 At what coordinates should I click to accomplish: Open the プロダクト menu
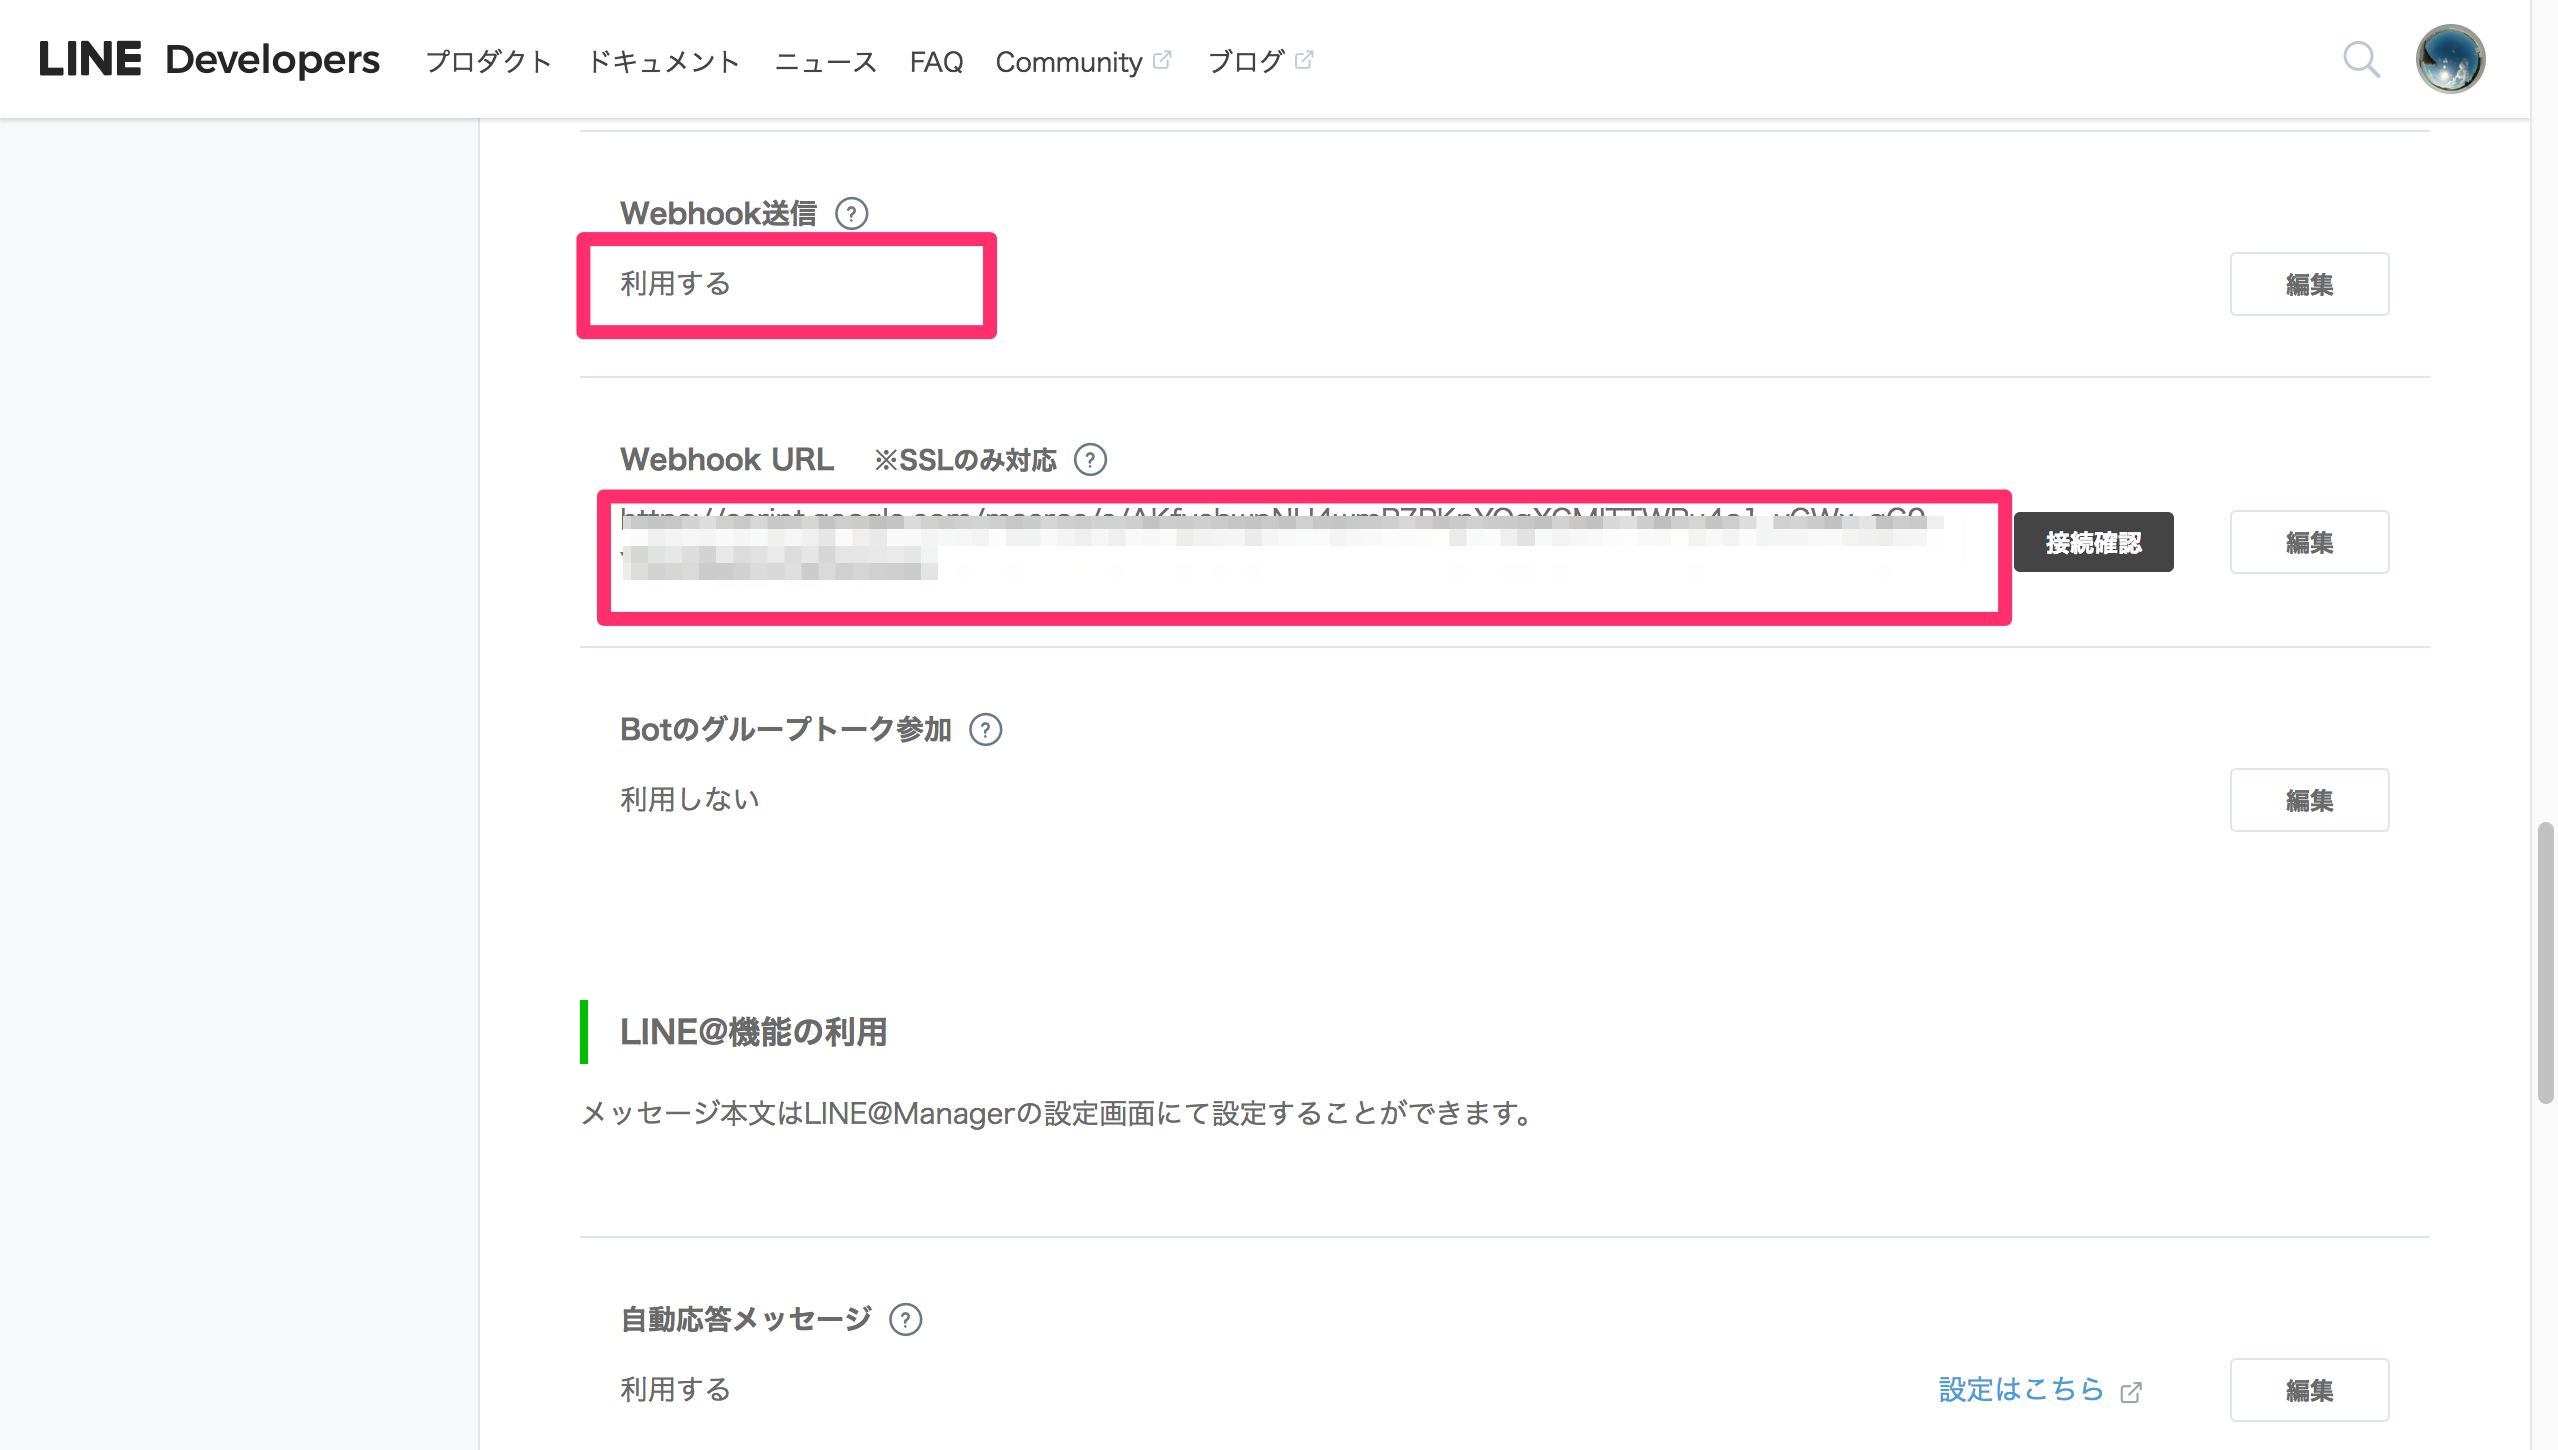point(489,62)
